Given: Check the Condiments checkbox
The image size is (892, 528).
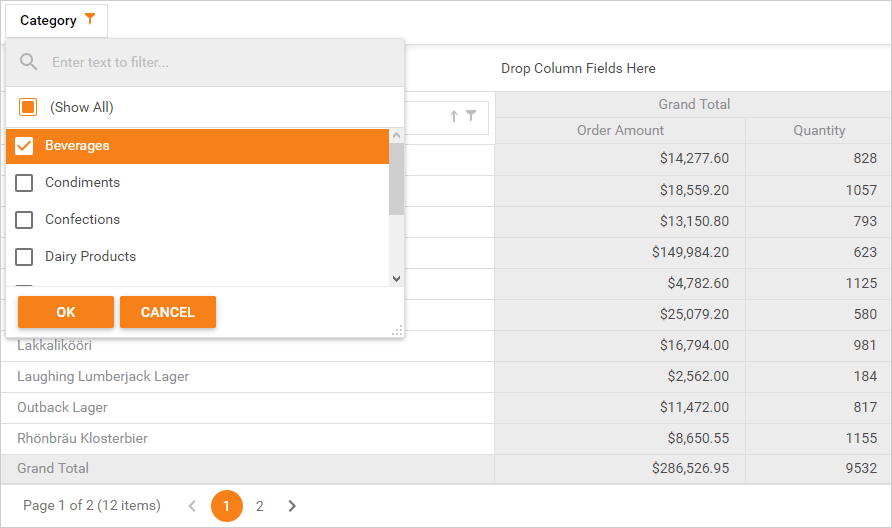Looking at the screenshot, I should click(25, 183).
